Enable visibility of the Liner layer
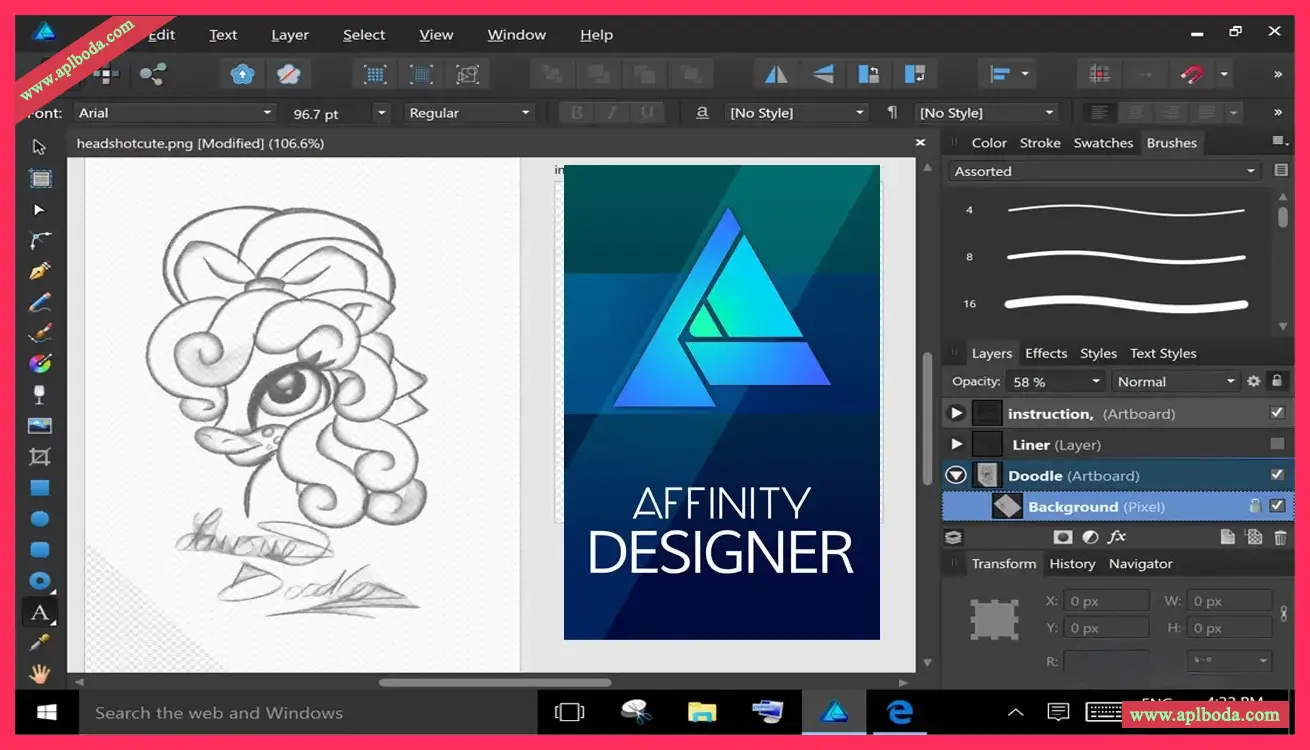 [1276, 444]
